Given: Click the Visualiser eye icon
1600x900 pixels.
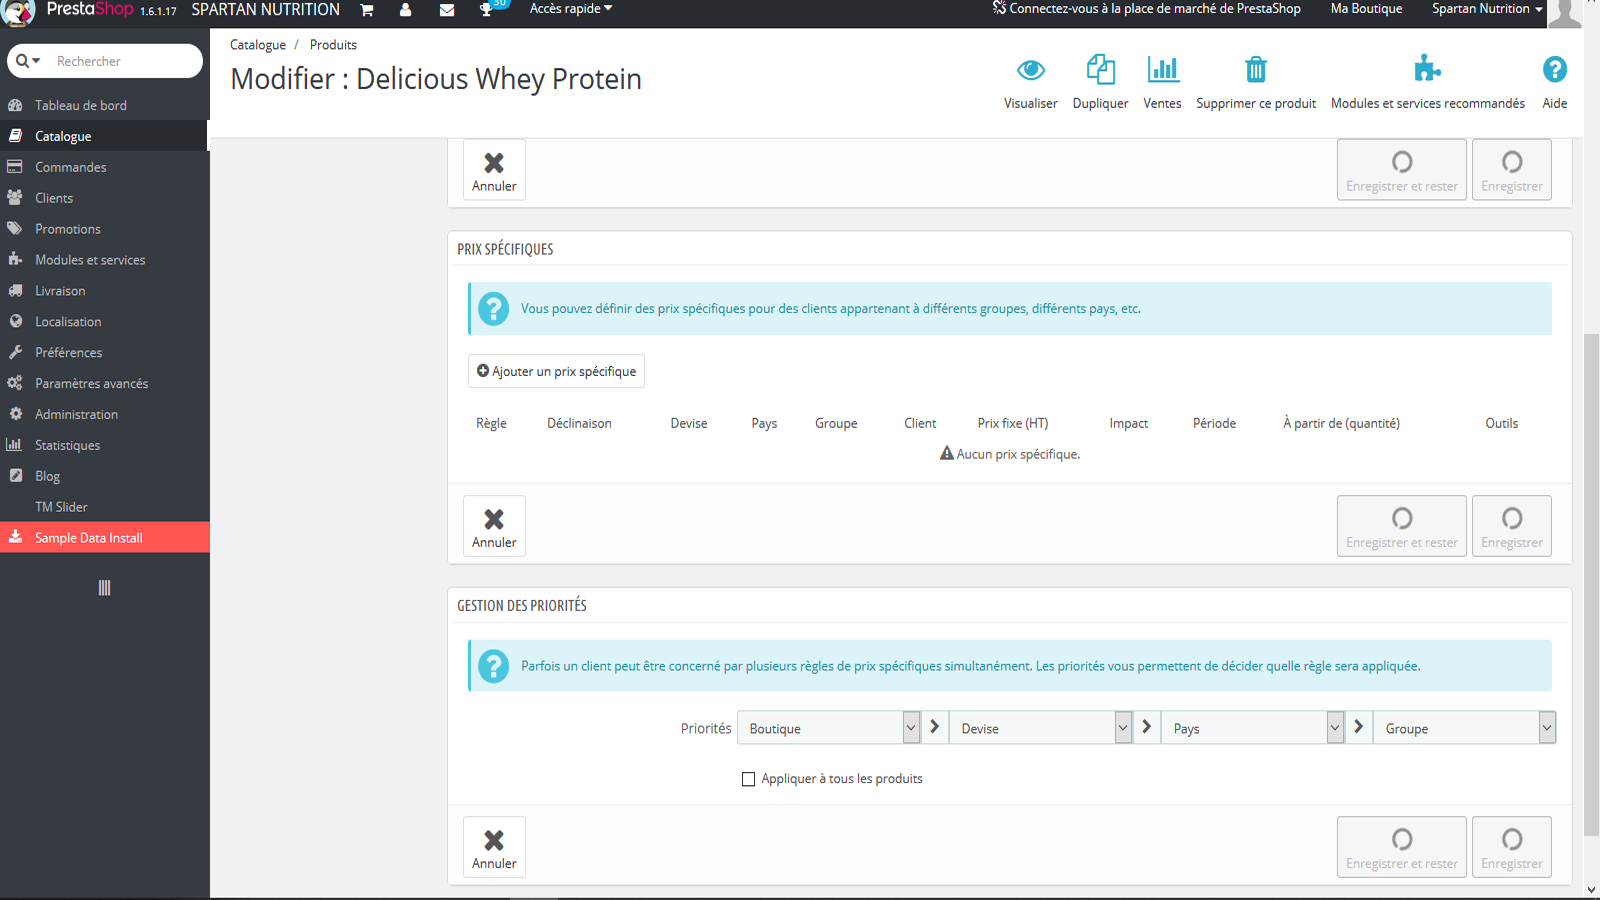Looking at the screenshot, I should [x=1030, y=70].
